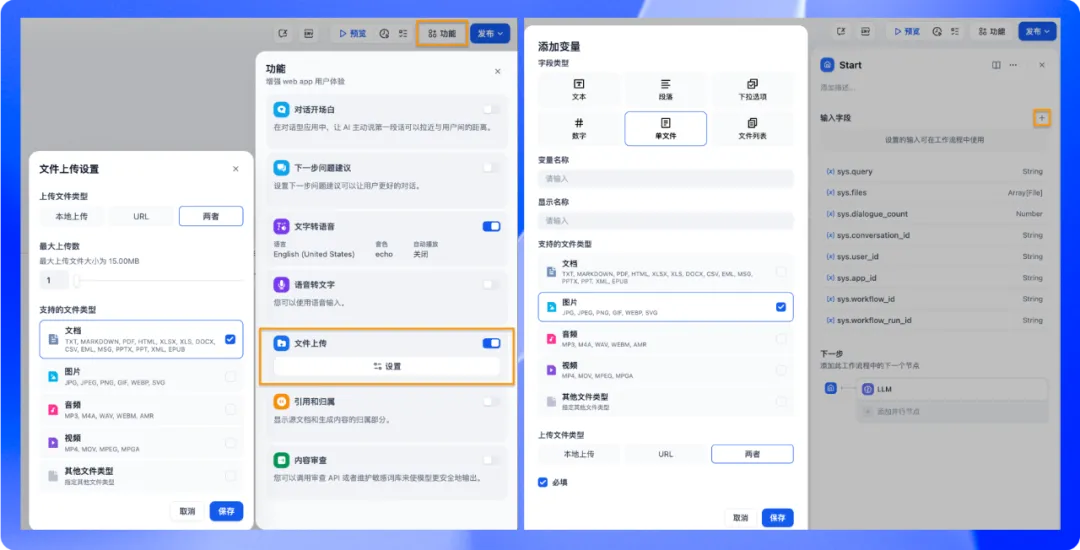Select 本地上传 in 添加变量 dialog

pos(579,454)
